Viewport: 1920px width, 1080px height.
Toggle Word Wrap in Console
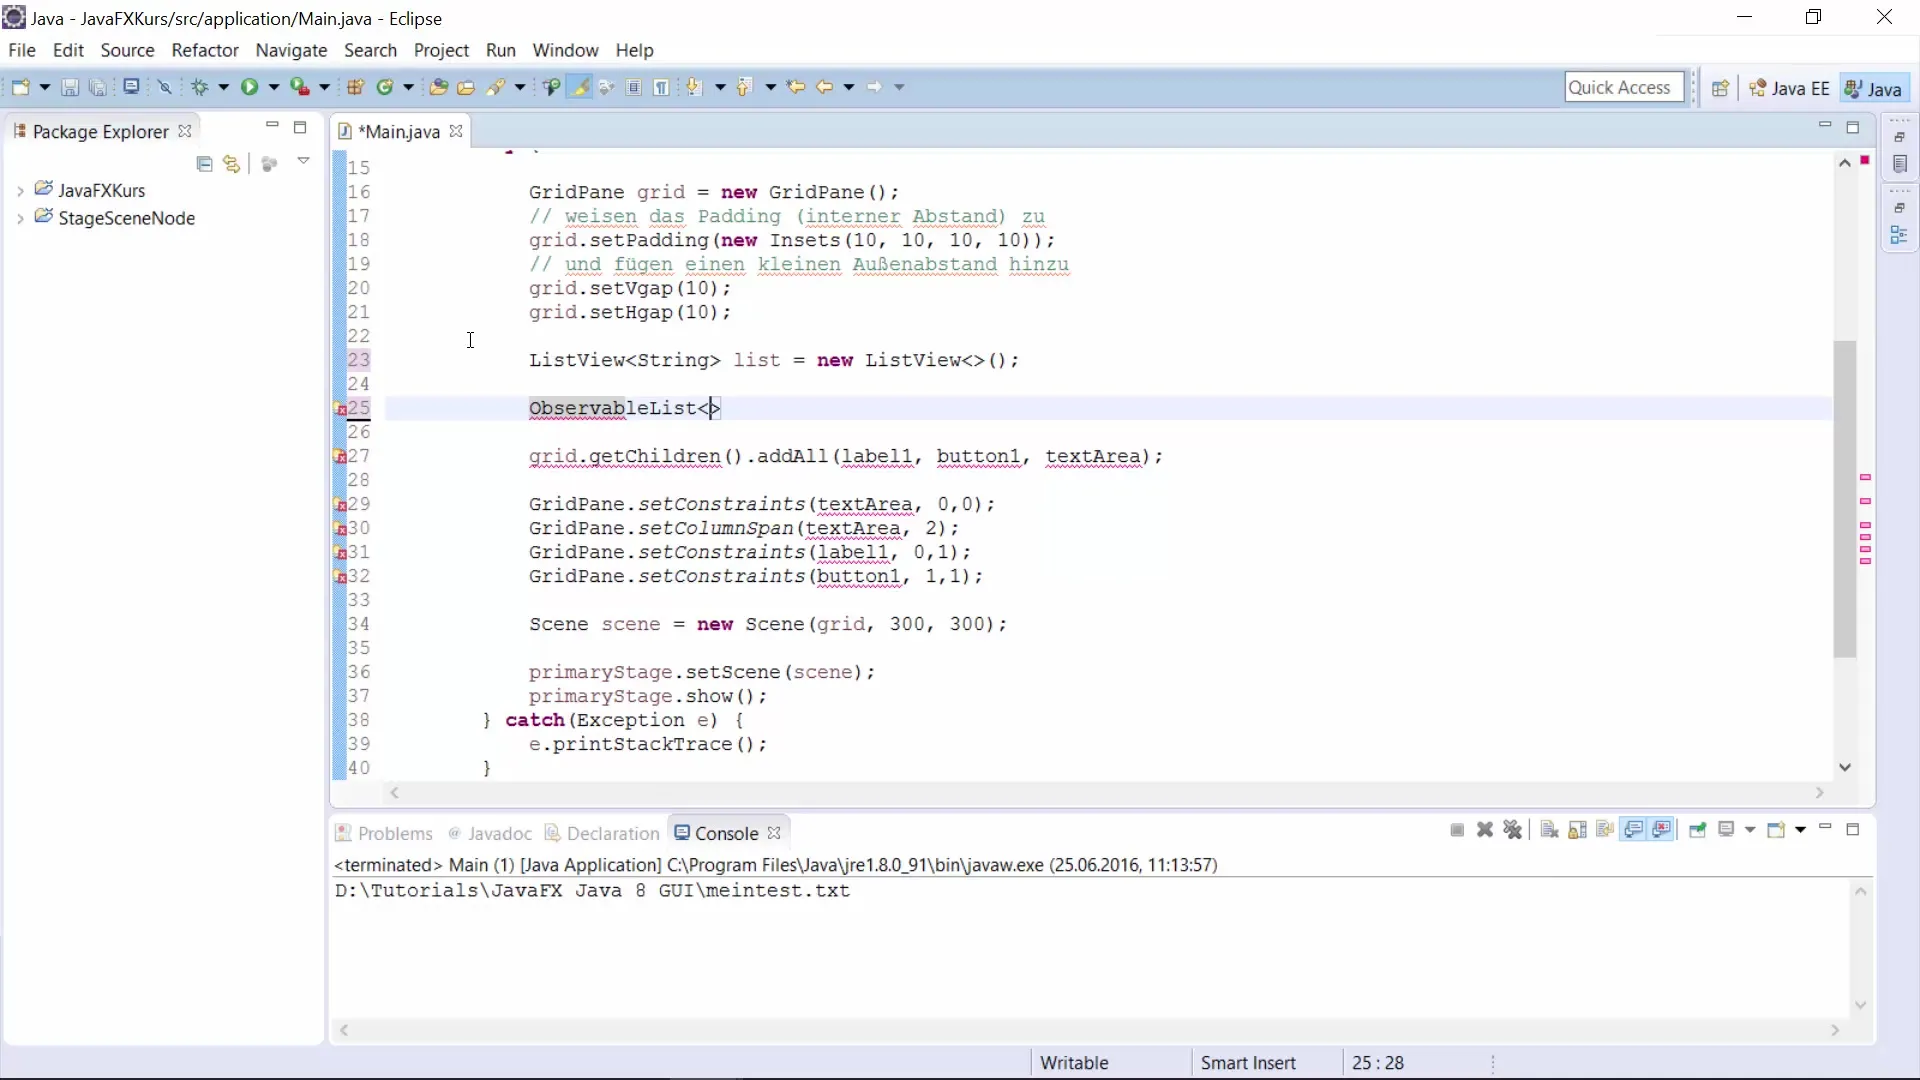point(1605,830)
